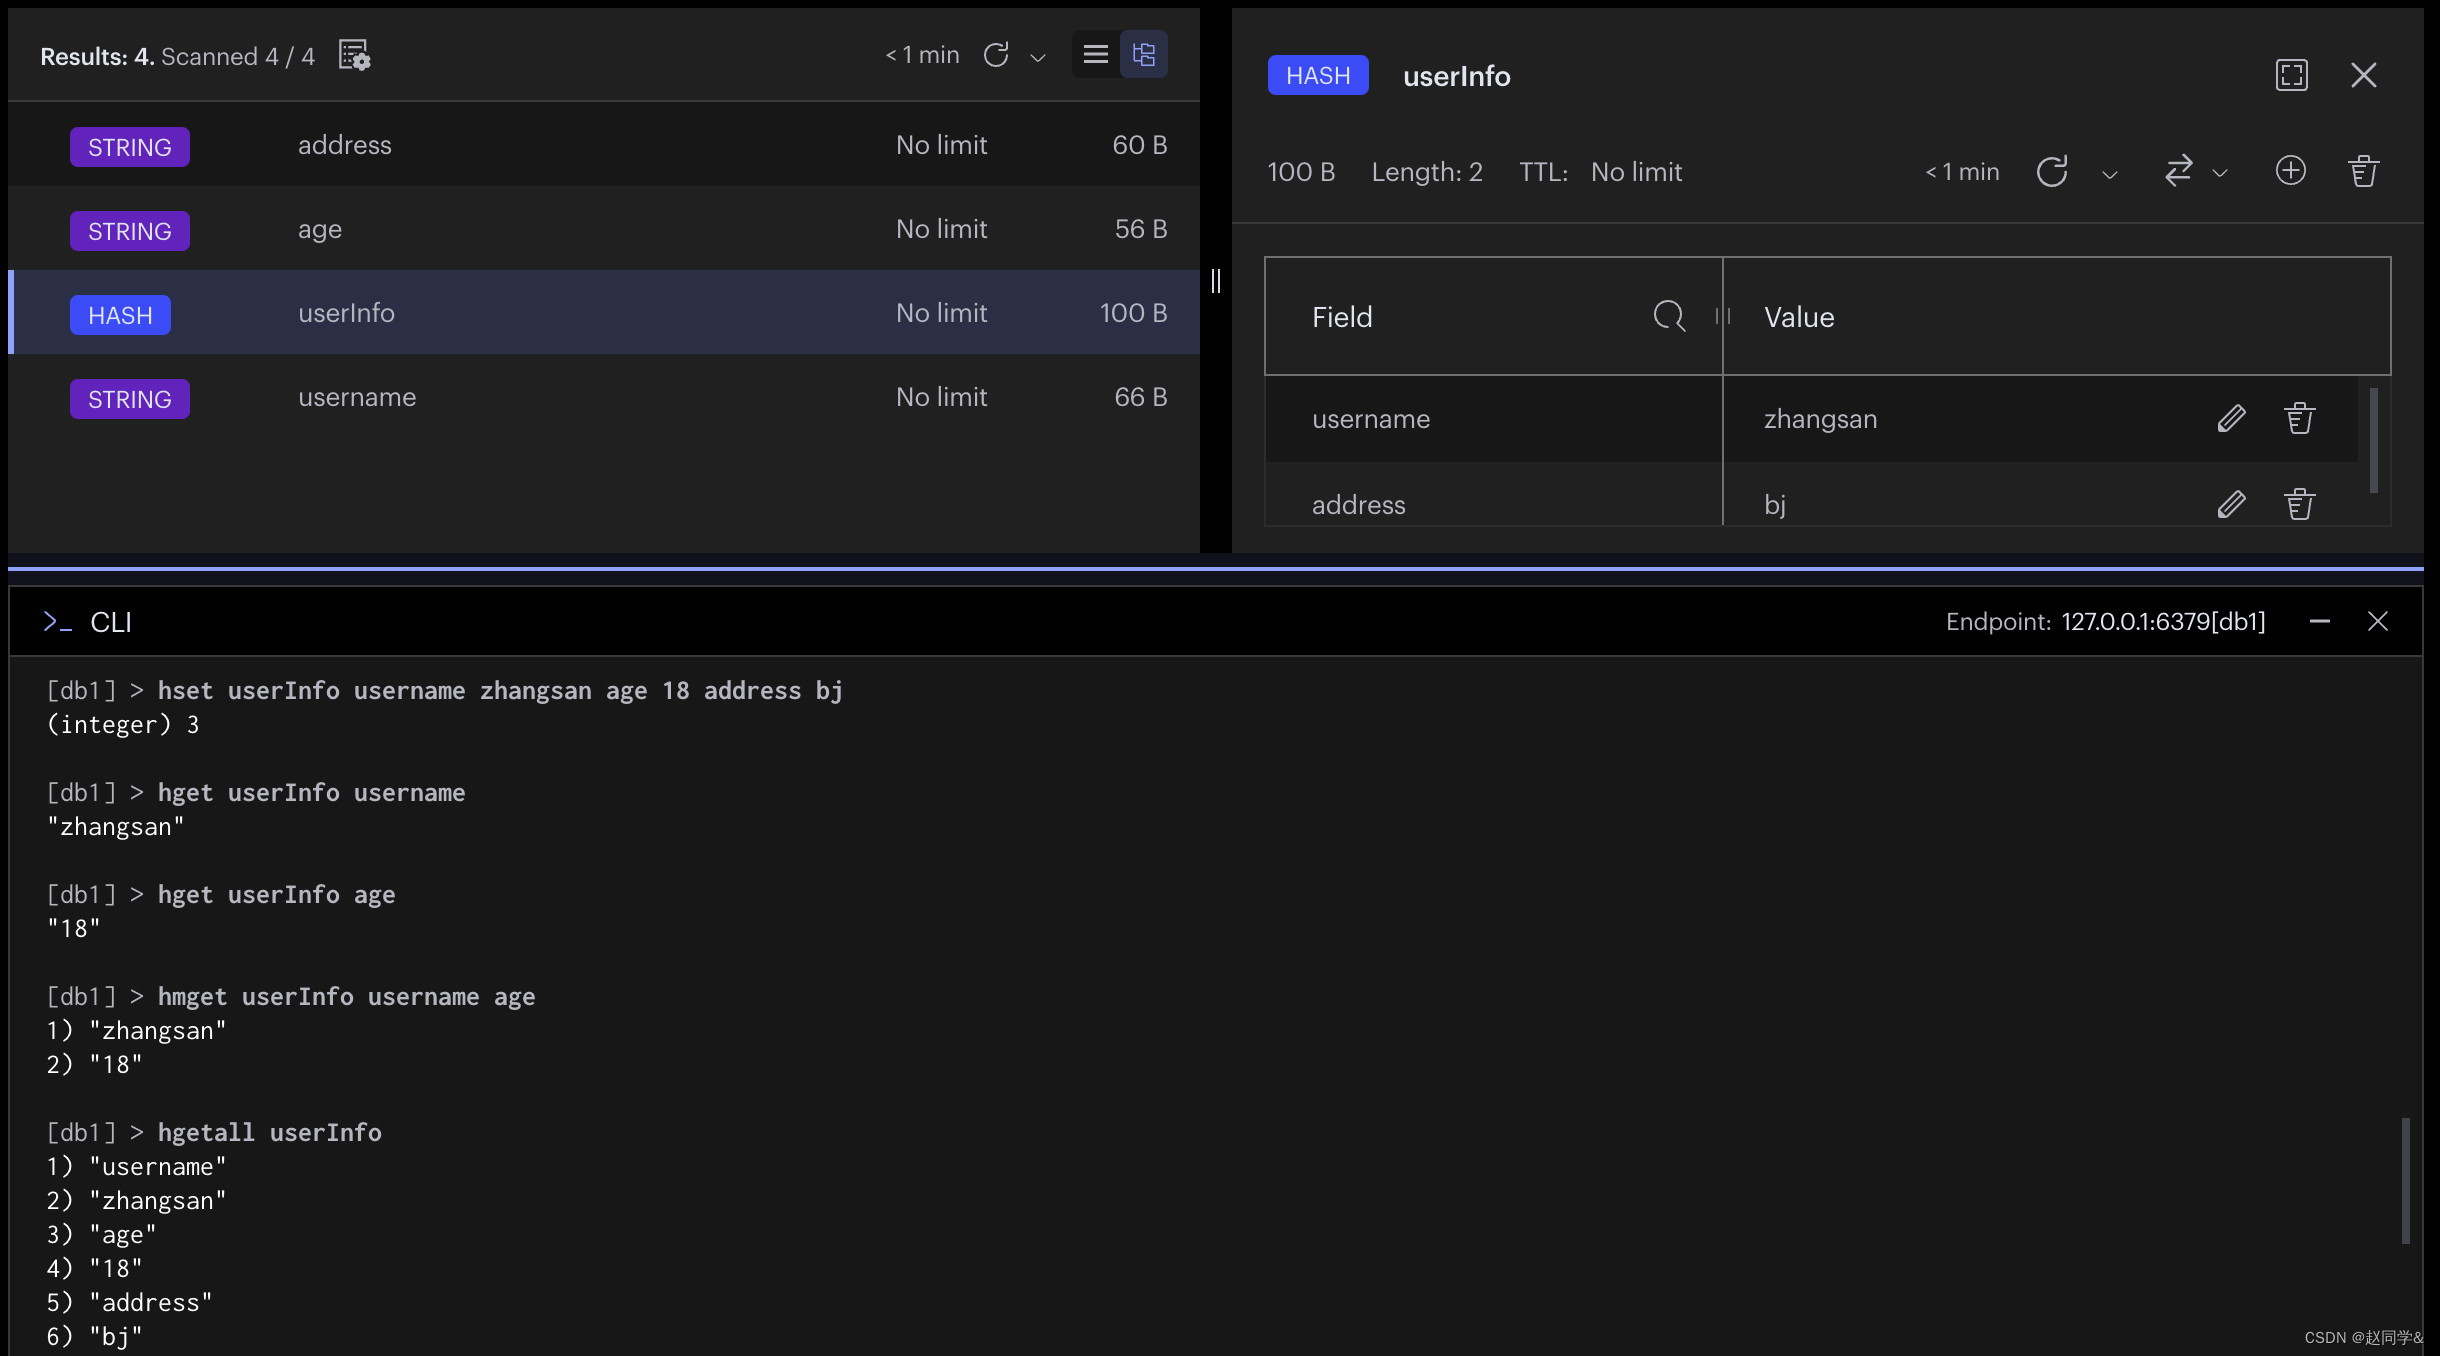Switch to tree view of keys
This screenshot has height=1356, width=2440.
(1144, 55)
